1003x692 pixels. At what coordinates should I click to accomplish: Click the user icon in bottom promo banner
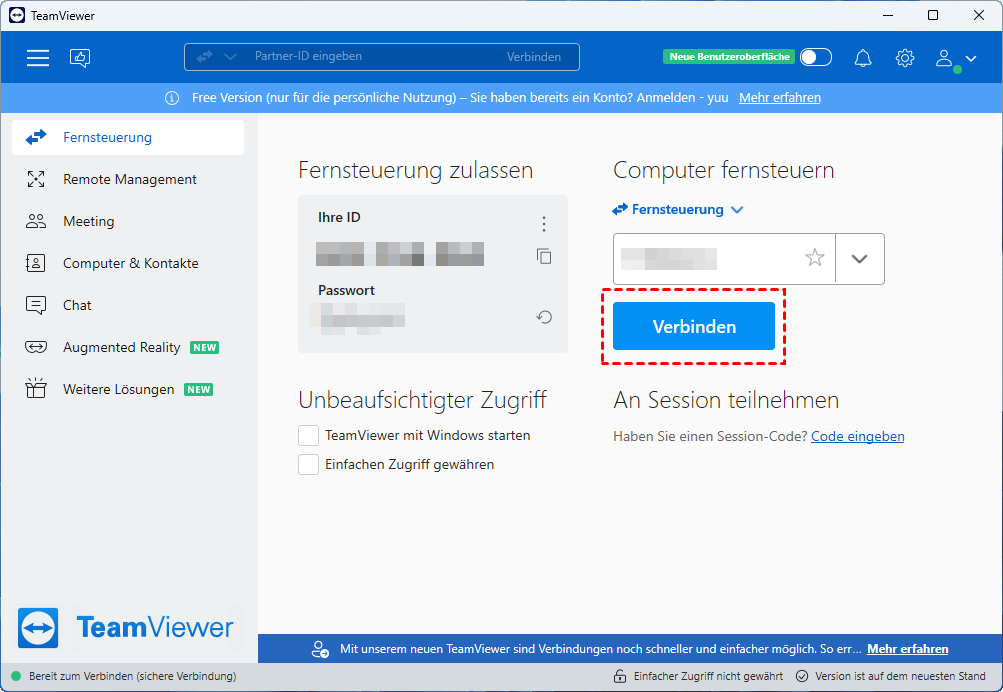(320, 649)
